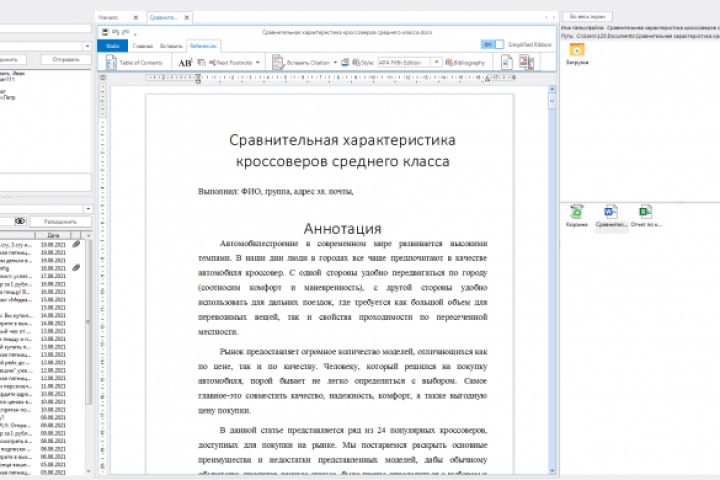Open the Вставить Citation dropdown arrow

pyautogui.click(x=335, y=62)
